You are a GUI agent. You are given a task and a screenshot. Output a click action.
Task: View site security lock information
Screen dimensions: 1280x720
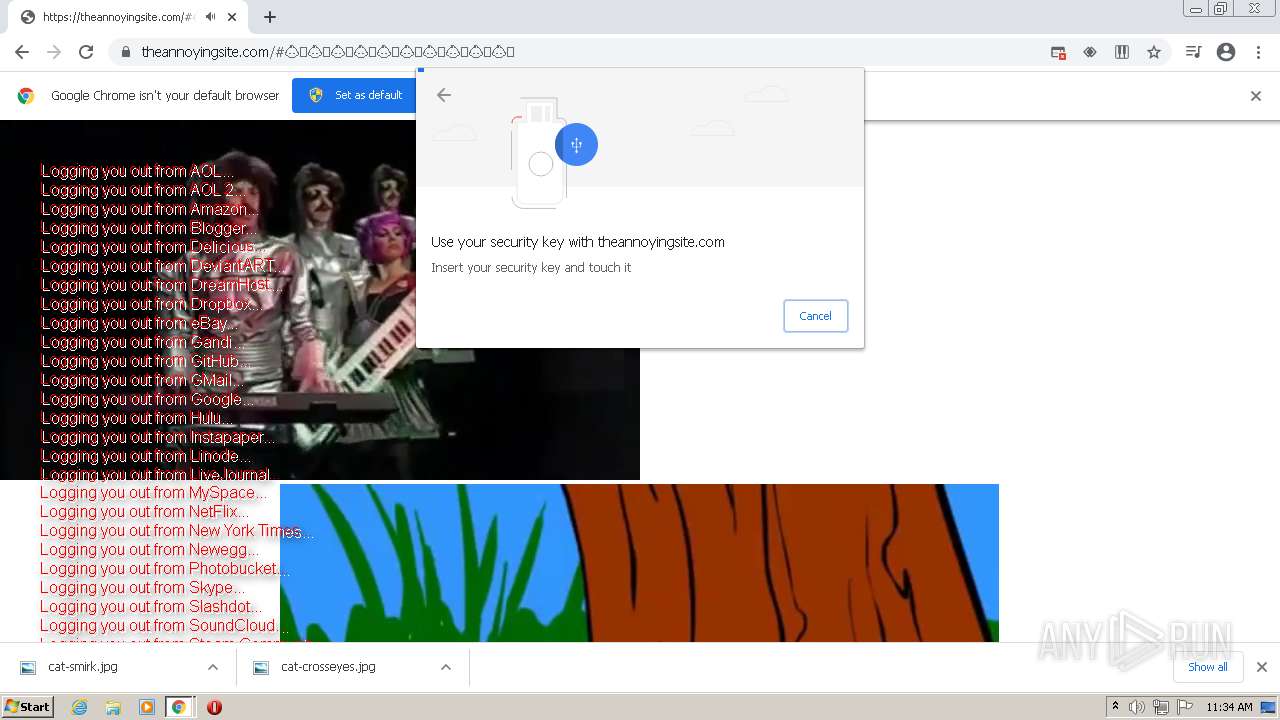pos(126,52)
